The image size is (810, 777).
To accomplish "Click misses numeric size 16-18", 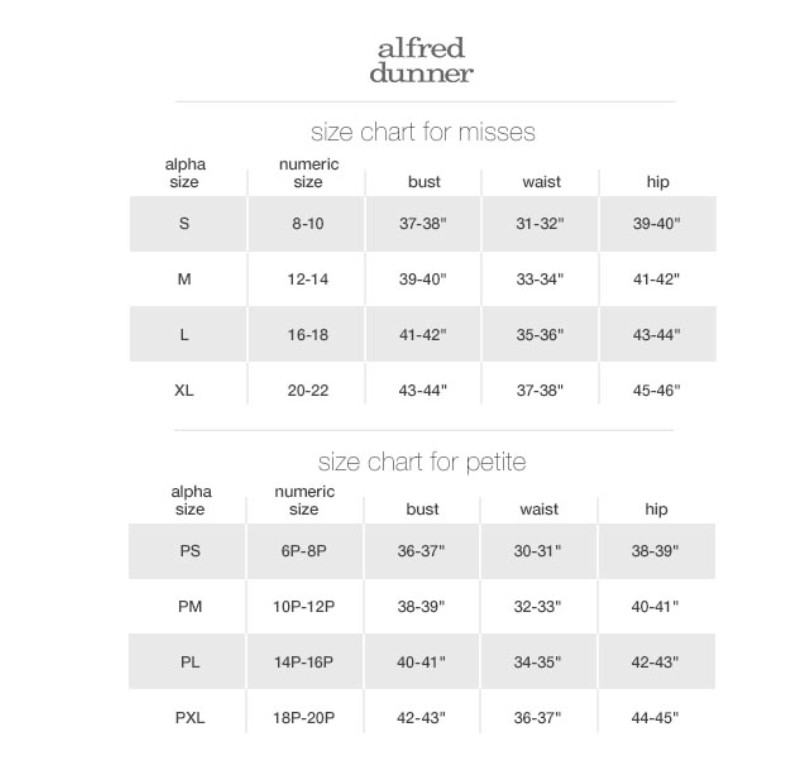I will click(x=308, y=335).
